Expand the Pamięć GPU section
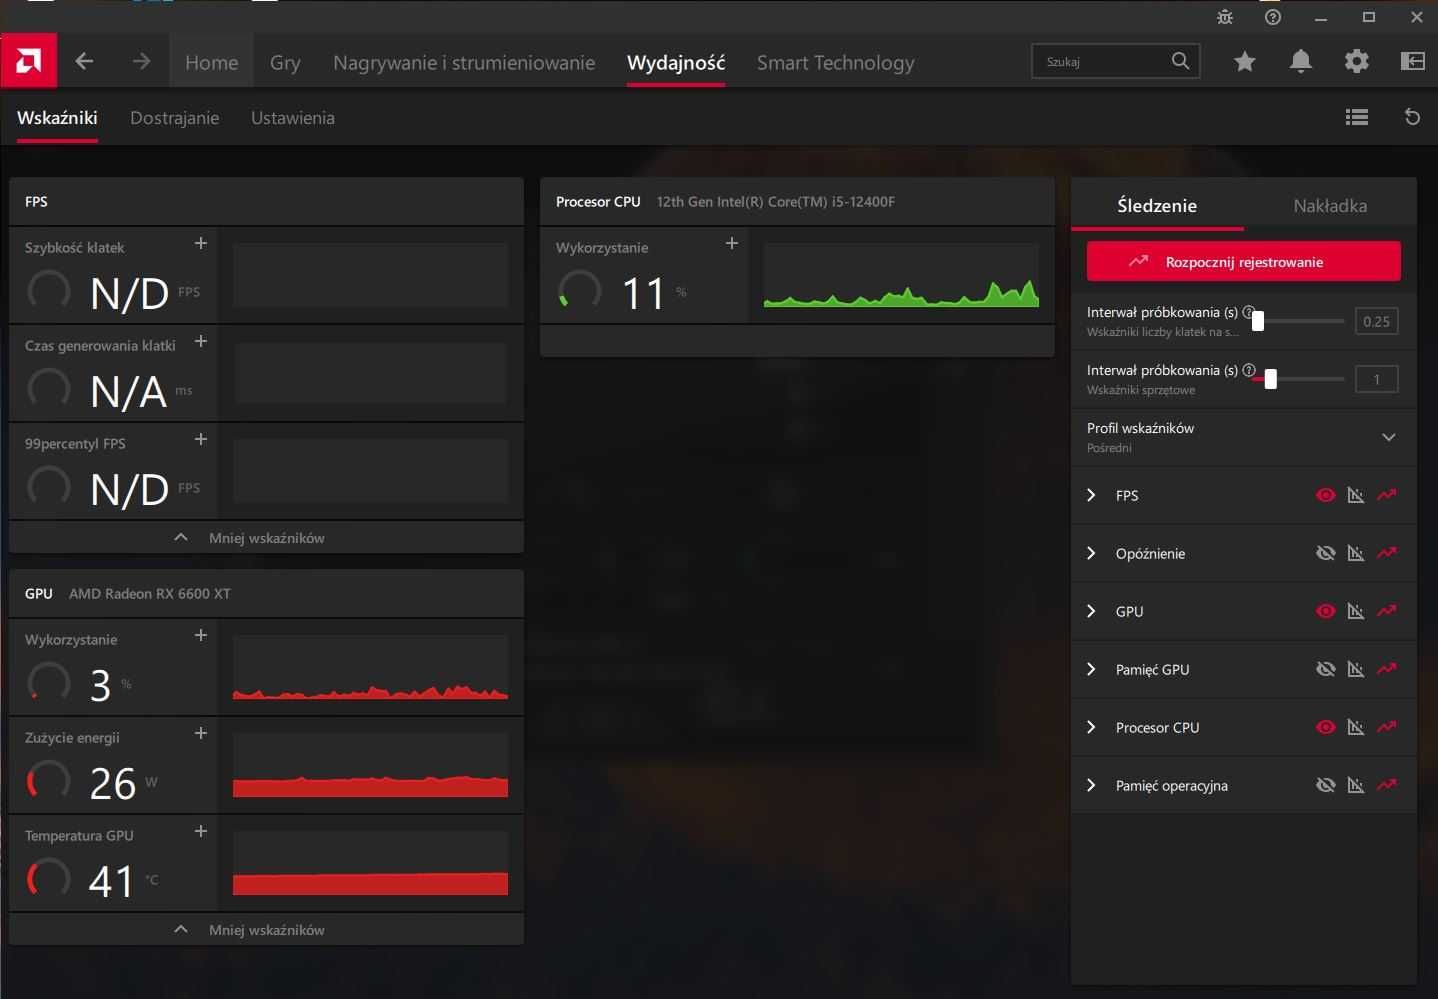 (1091, 669)
